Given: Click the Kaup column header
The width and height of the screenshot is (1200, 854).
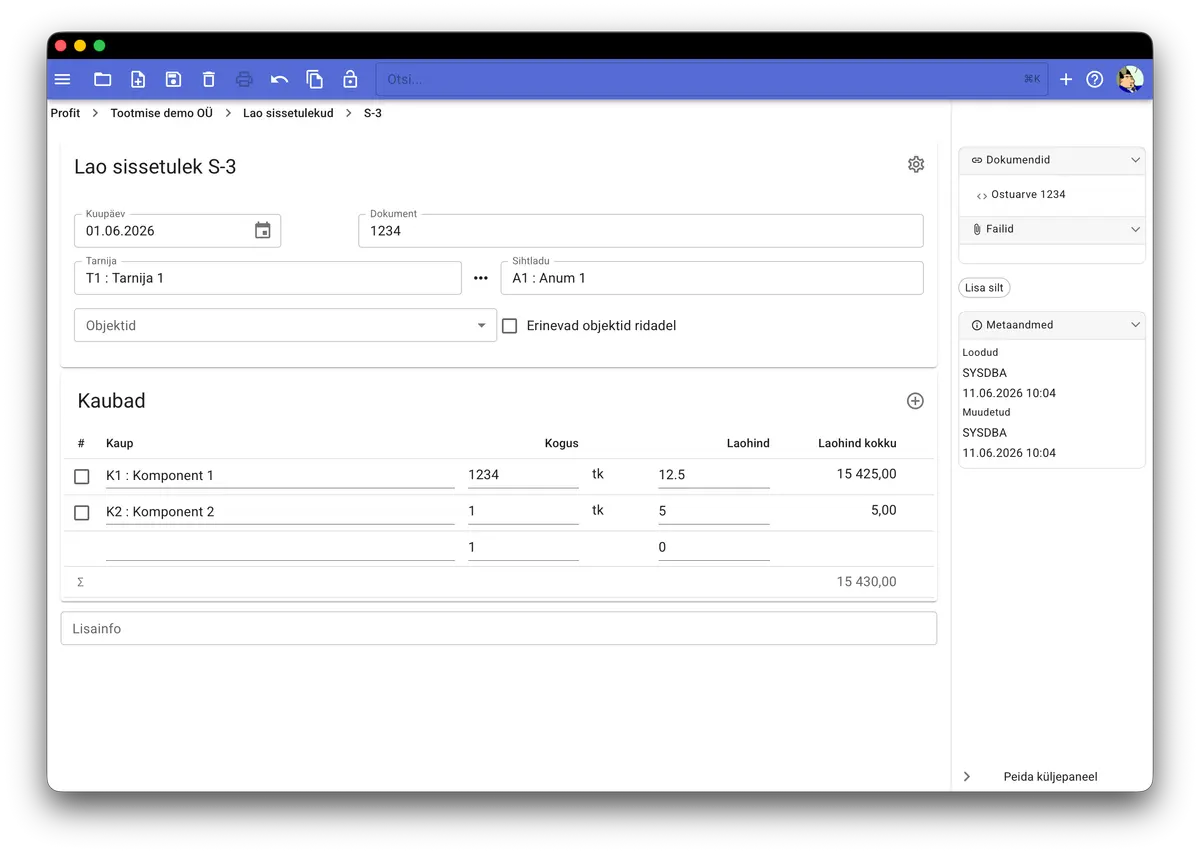Looking at the screenshot, I should coord(119,443).
